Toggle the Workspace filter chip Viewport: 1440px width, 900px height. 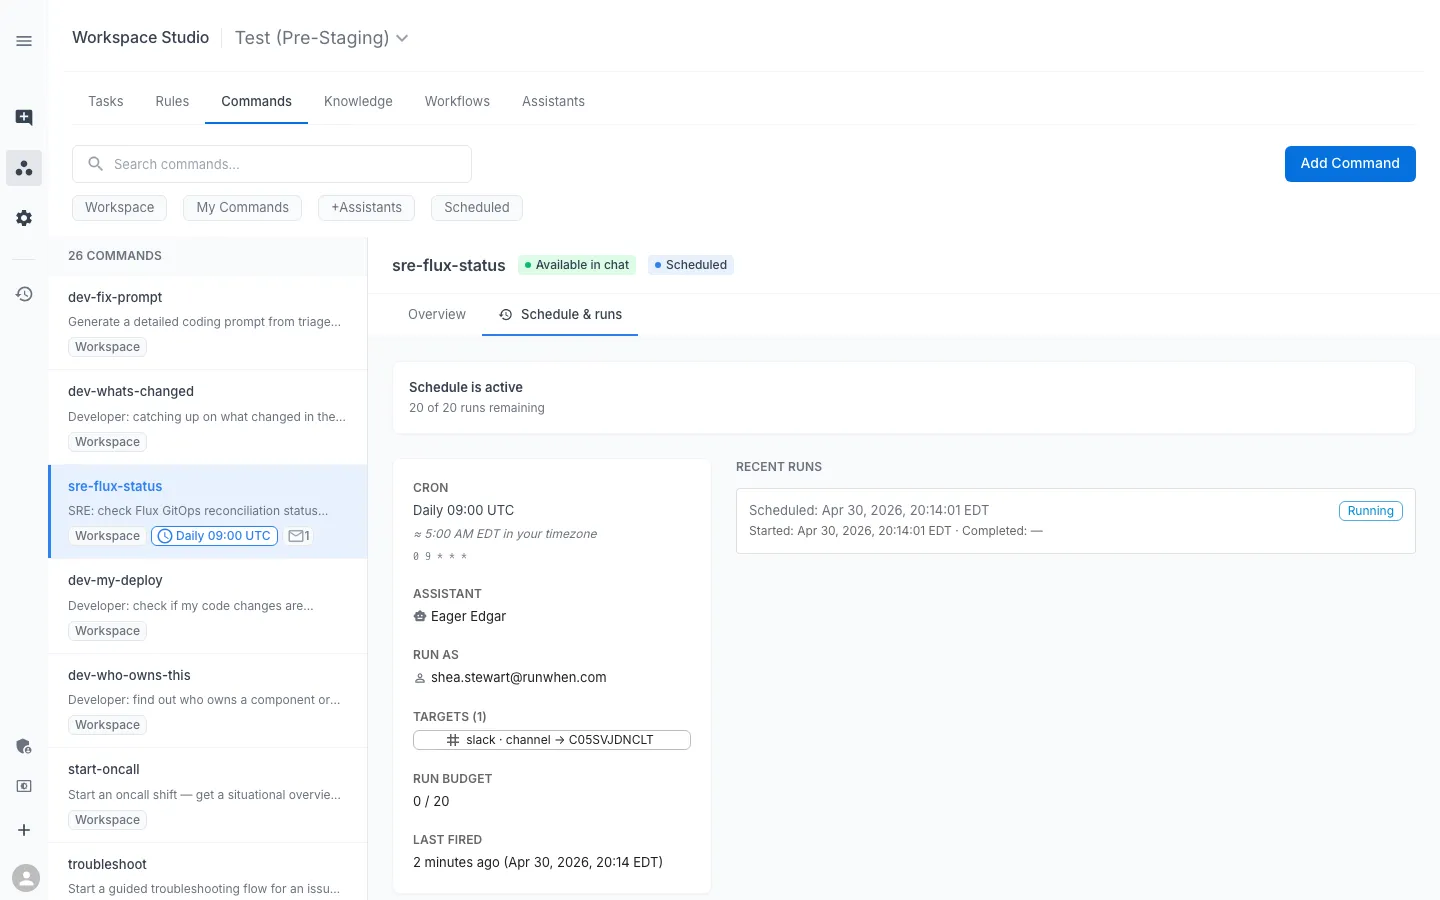pos(119,207)
